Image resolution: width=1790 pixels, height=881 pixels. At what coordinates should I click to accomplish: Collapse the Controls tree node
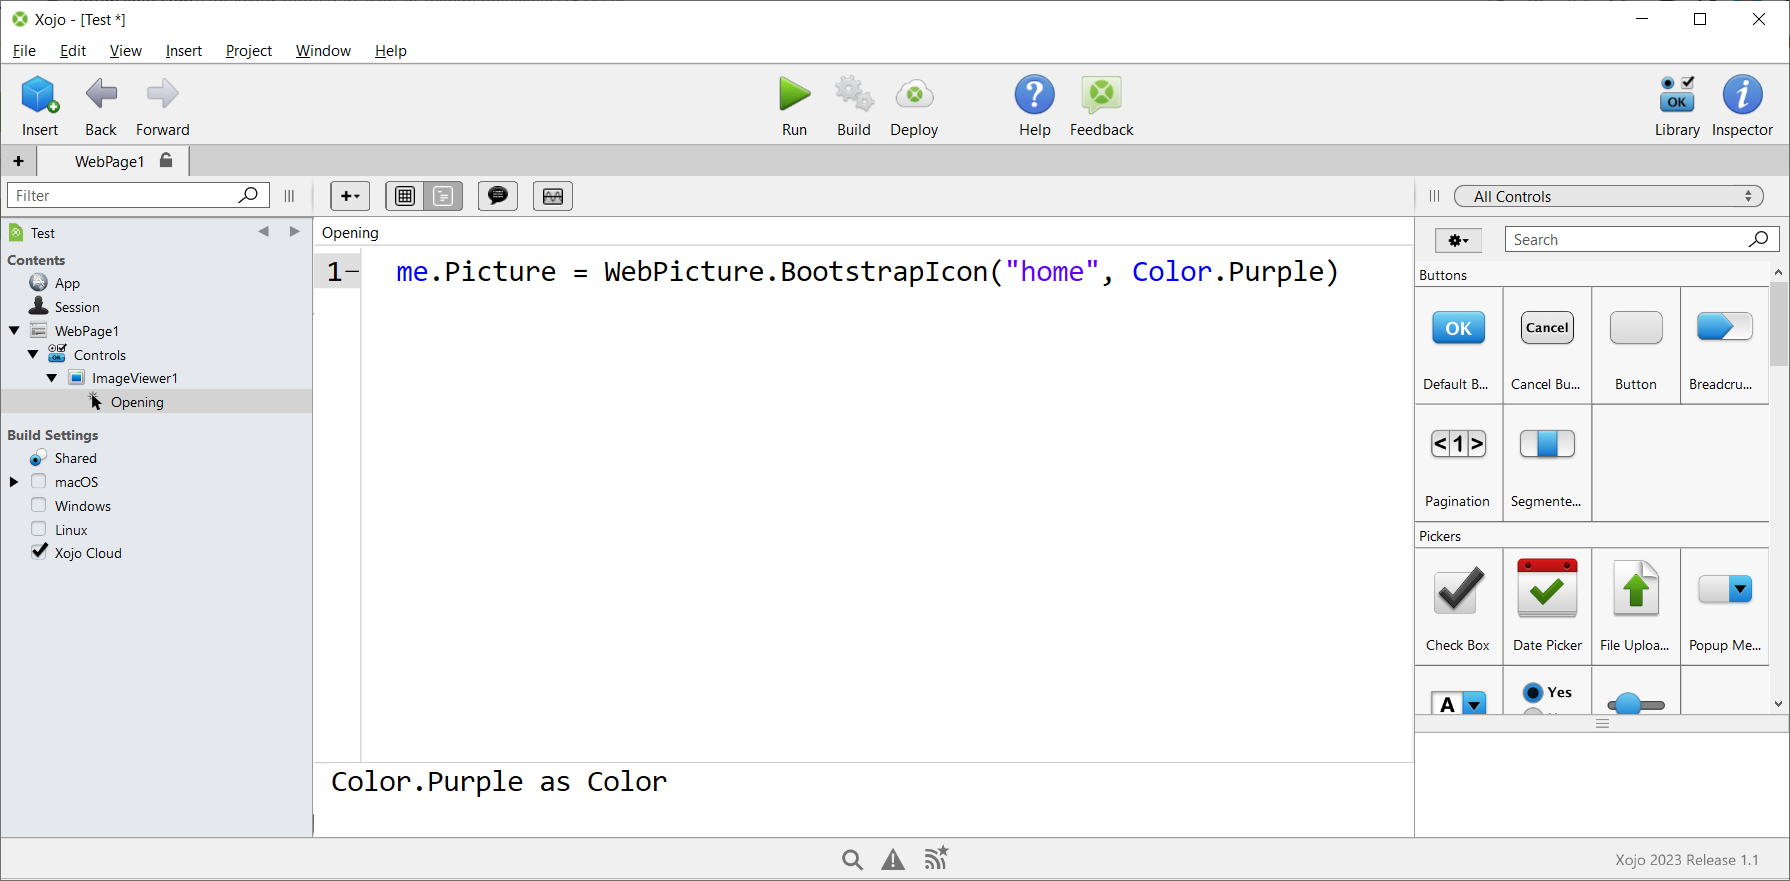coord(33,354)
